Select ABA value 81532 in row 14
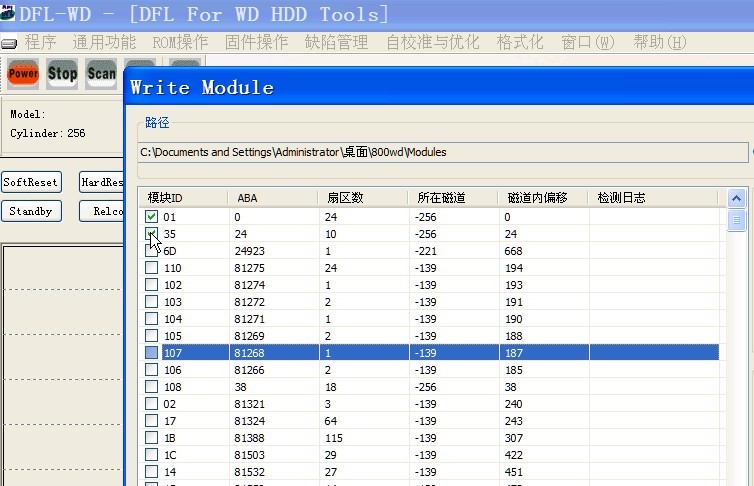 point(250,472)
